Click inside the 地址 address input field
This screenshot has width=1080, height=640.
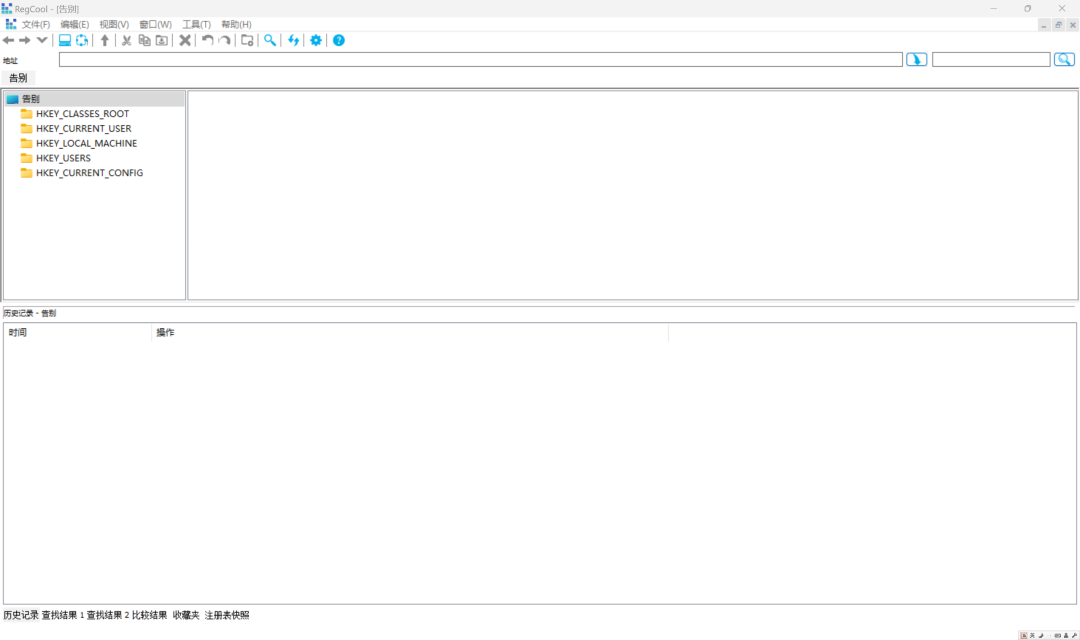tap(481, 60)
